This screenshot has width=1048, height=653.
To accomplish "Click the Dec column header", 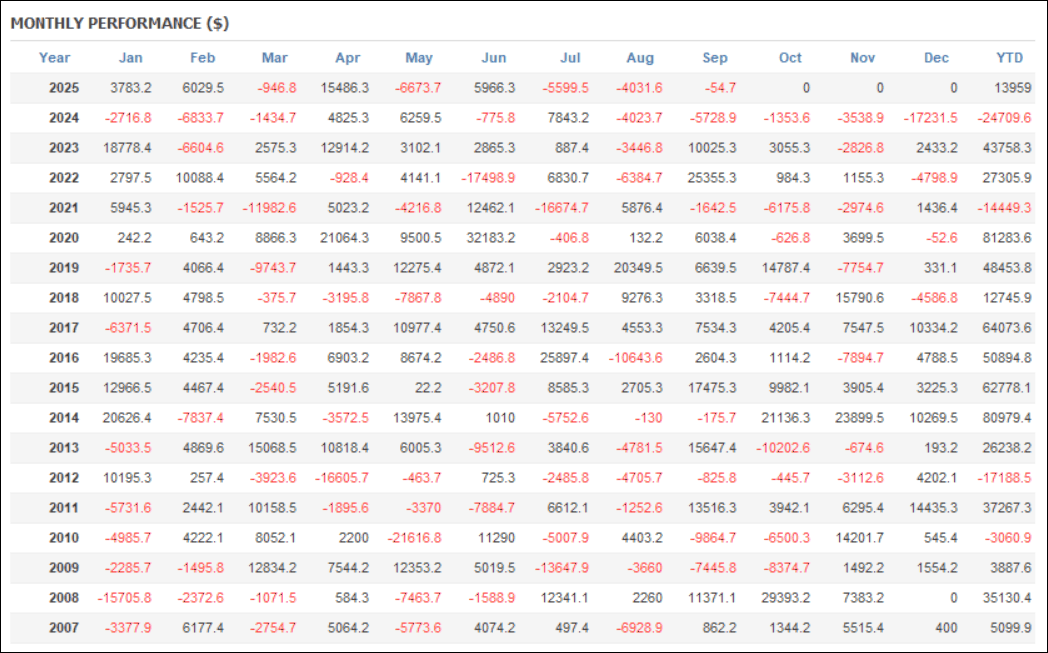I will (937, 58).
